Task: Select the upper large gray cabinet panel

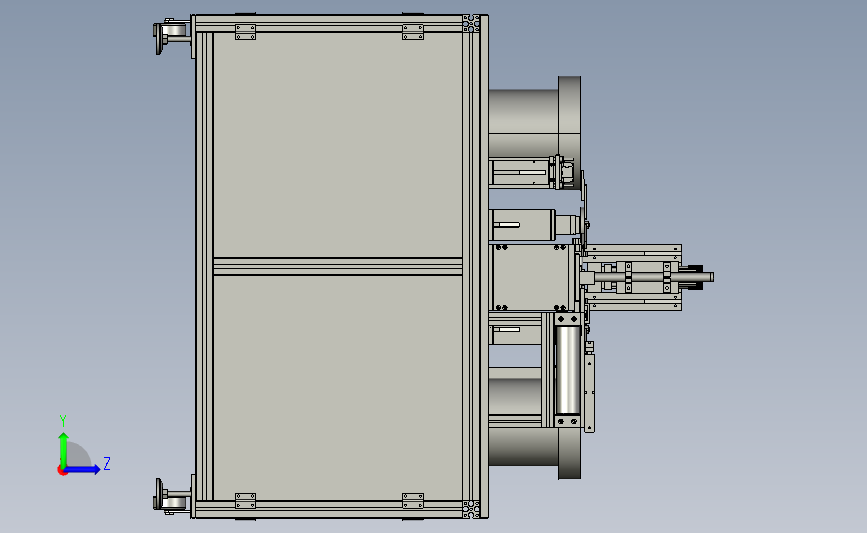Action: click(337, 144)
